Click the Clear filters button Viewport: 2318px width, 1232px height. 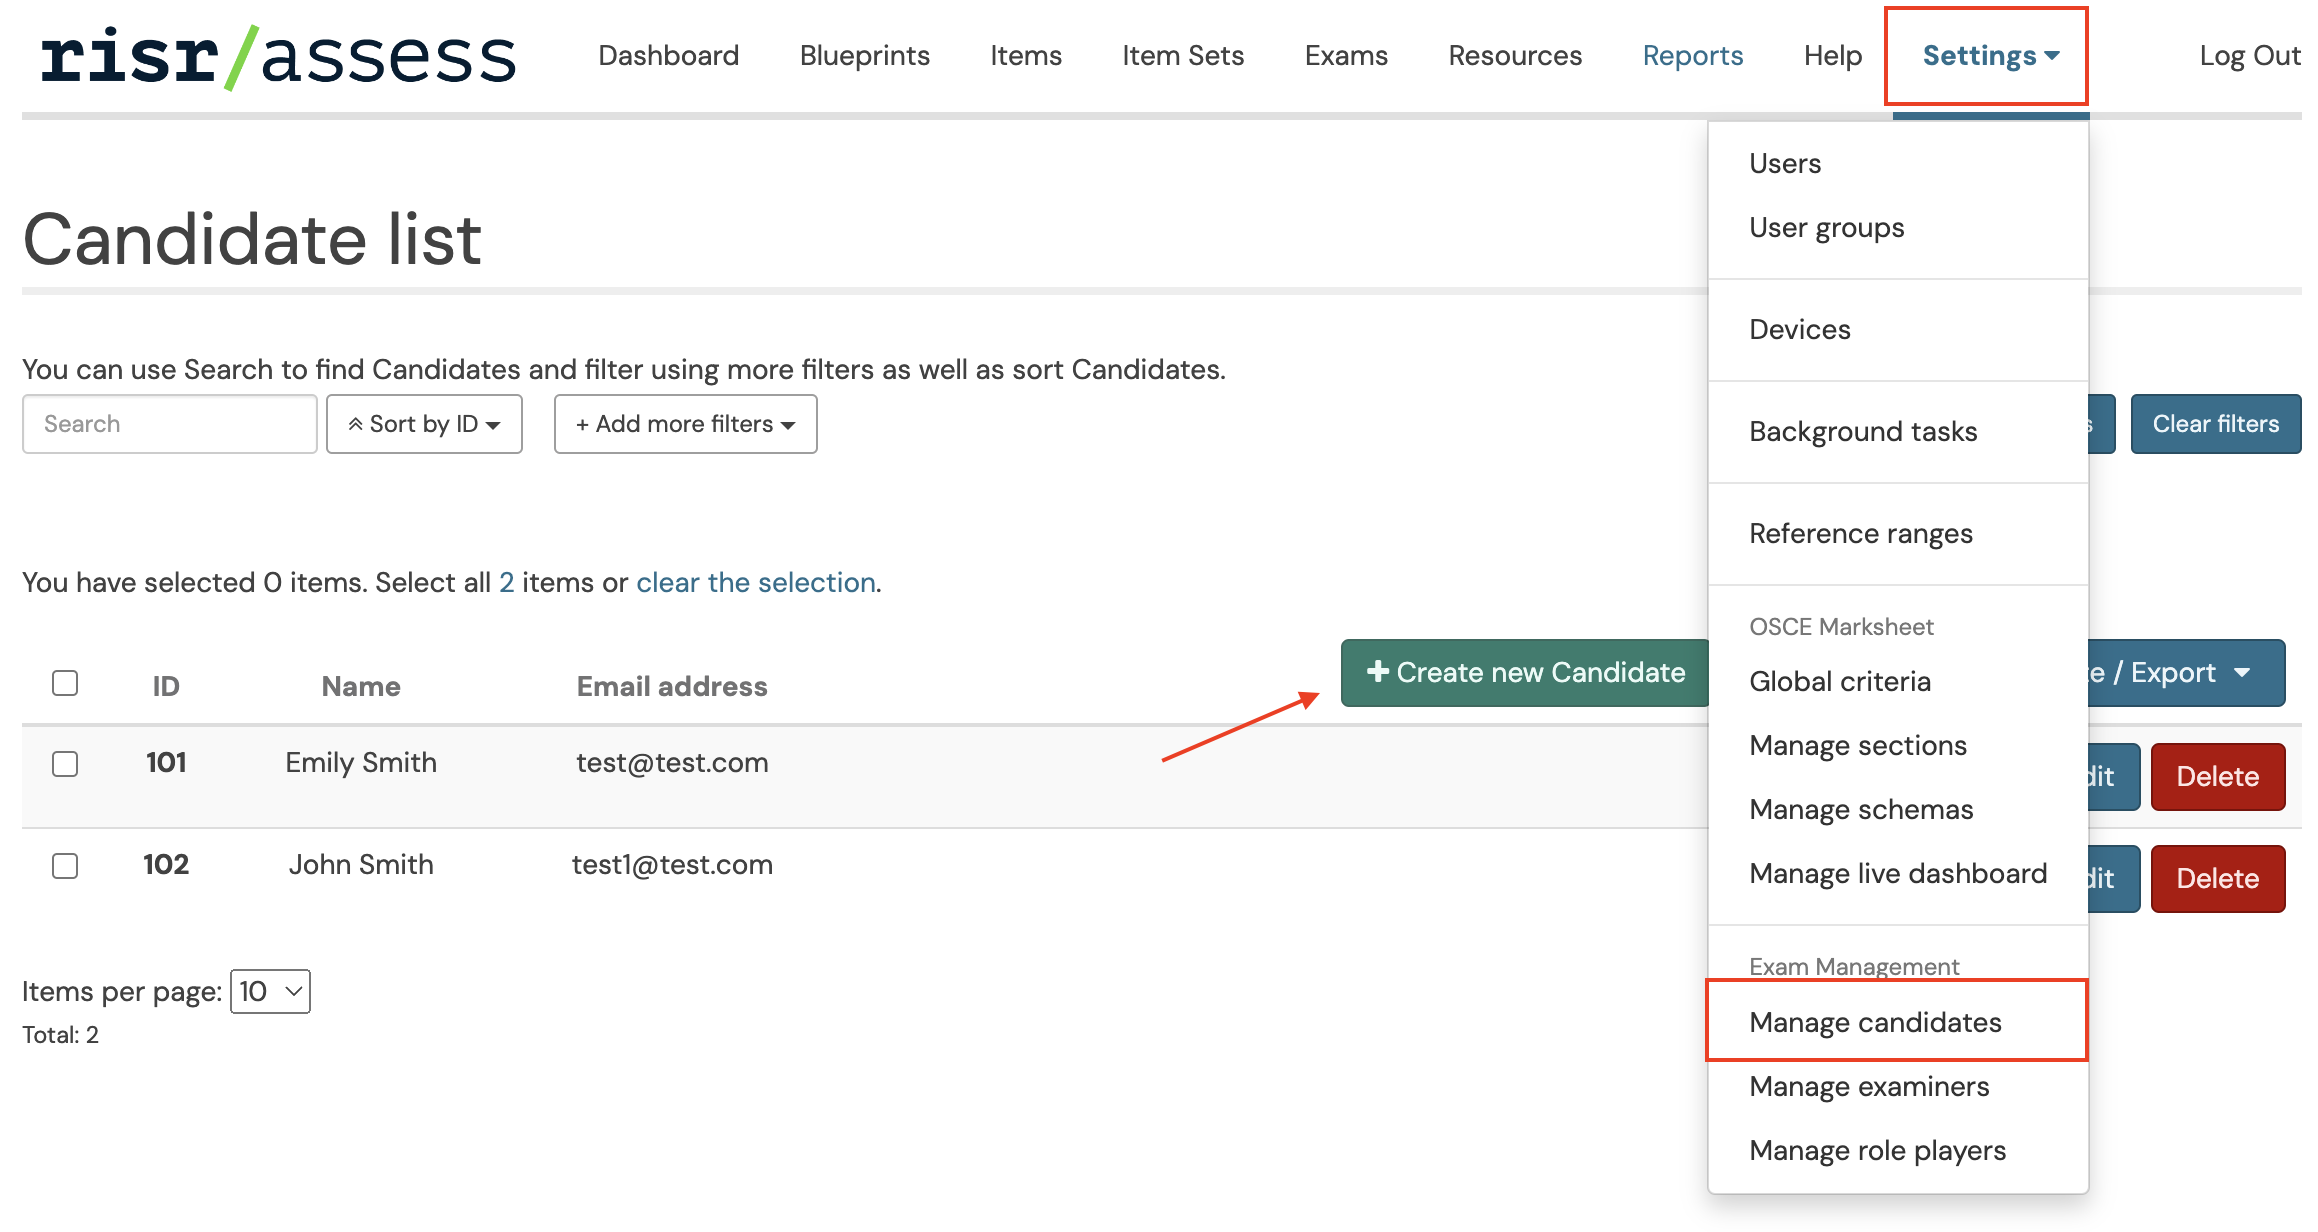2216,424
